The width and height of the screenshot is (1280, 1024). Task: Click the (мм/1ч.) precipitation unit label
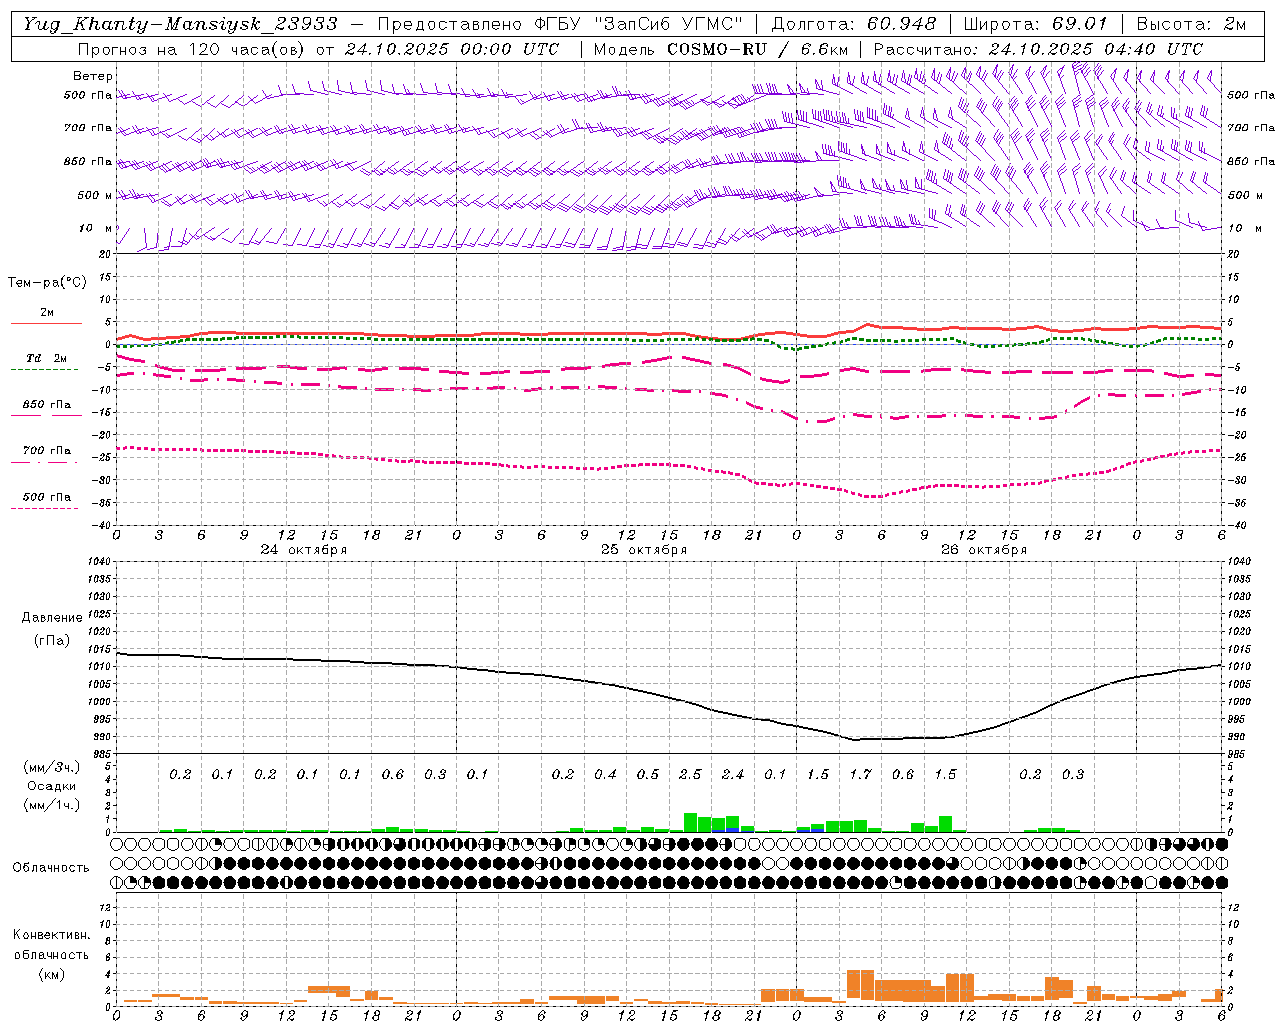(x=52, y=805)
